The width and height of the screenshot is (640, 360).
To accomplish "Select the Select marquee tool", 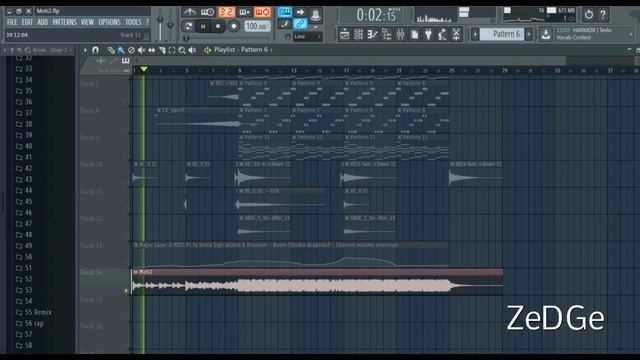I will [x=172, y=50].
